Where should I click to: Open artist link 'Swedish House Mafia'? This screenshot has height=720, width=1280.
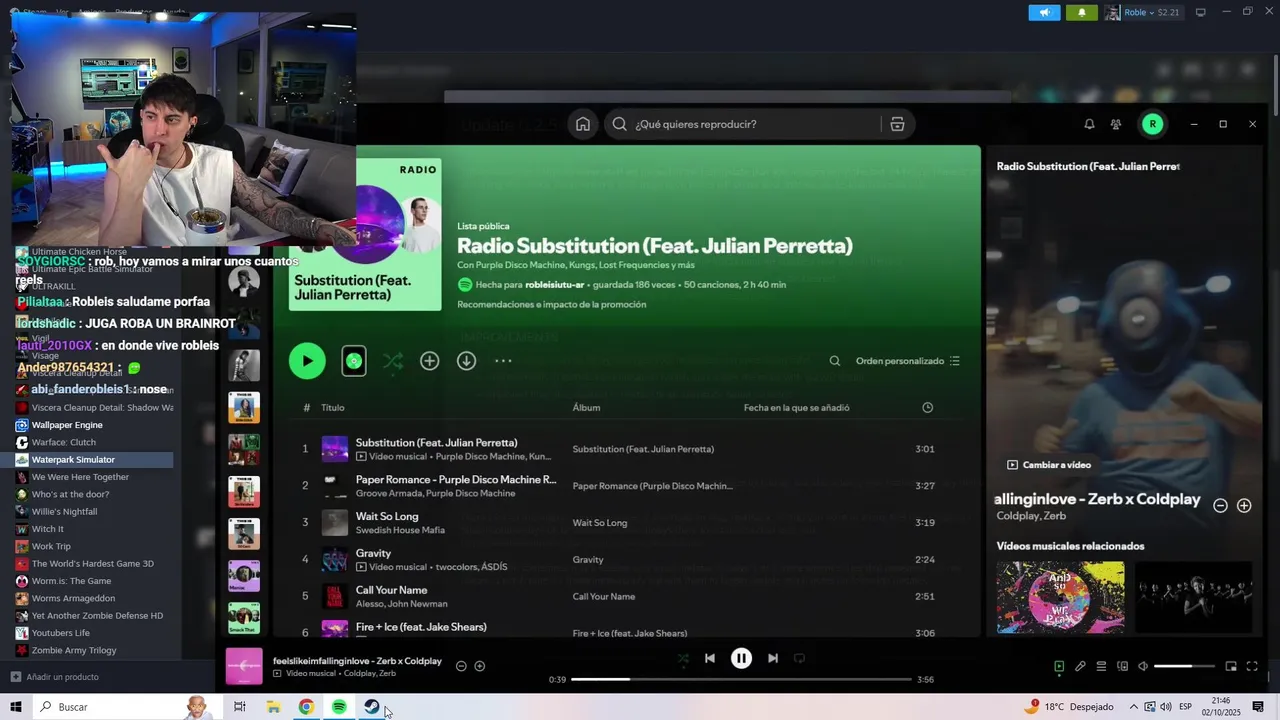point(400,530)
